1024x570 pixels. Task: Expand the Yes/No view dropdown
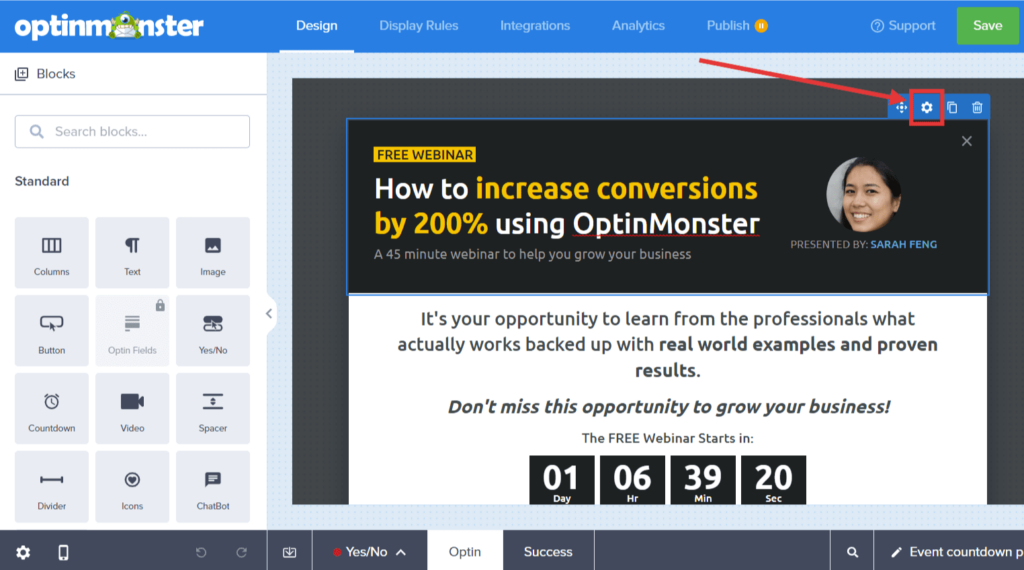point(370,552)
